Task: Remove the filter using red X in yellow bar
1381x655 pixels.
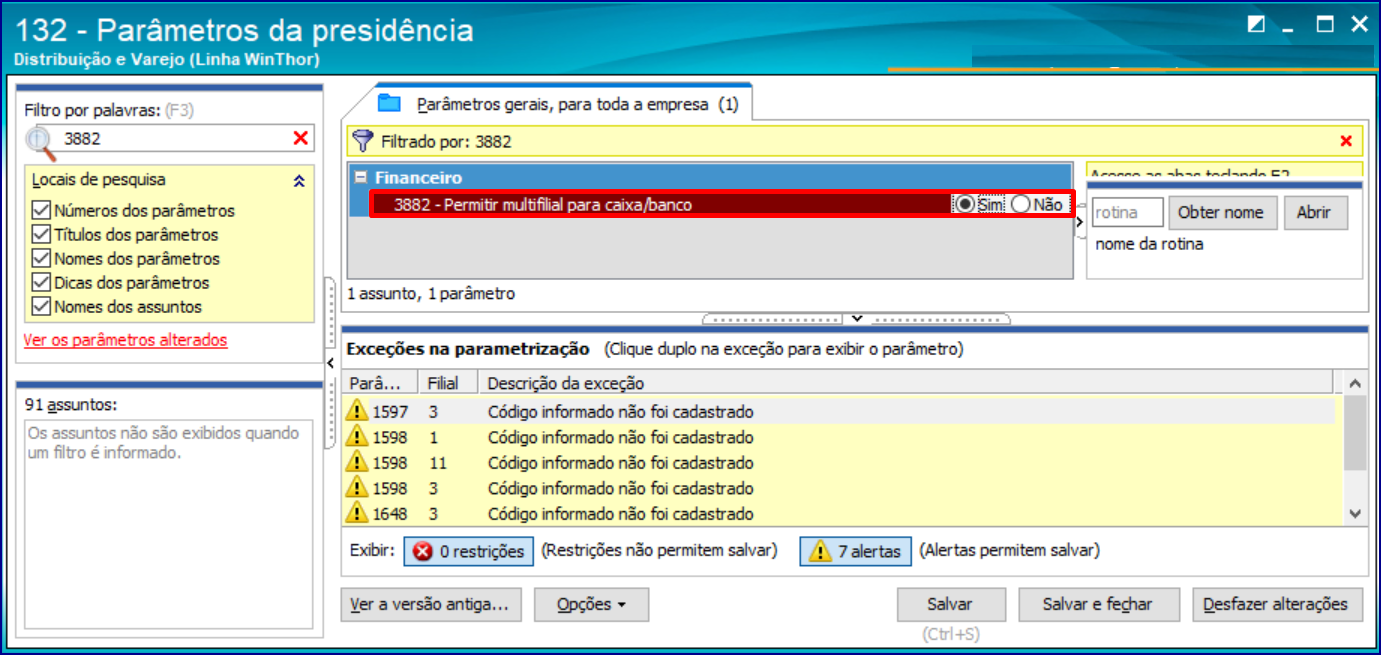Action: 1346,141
